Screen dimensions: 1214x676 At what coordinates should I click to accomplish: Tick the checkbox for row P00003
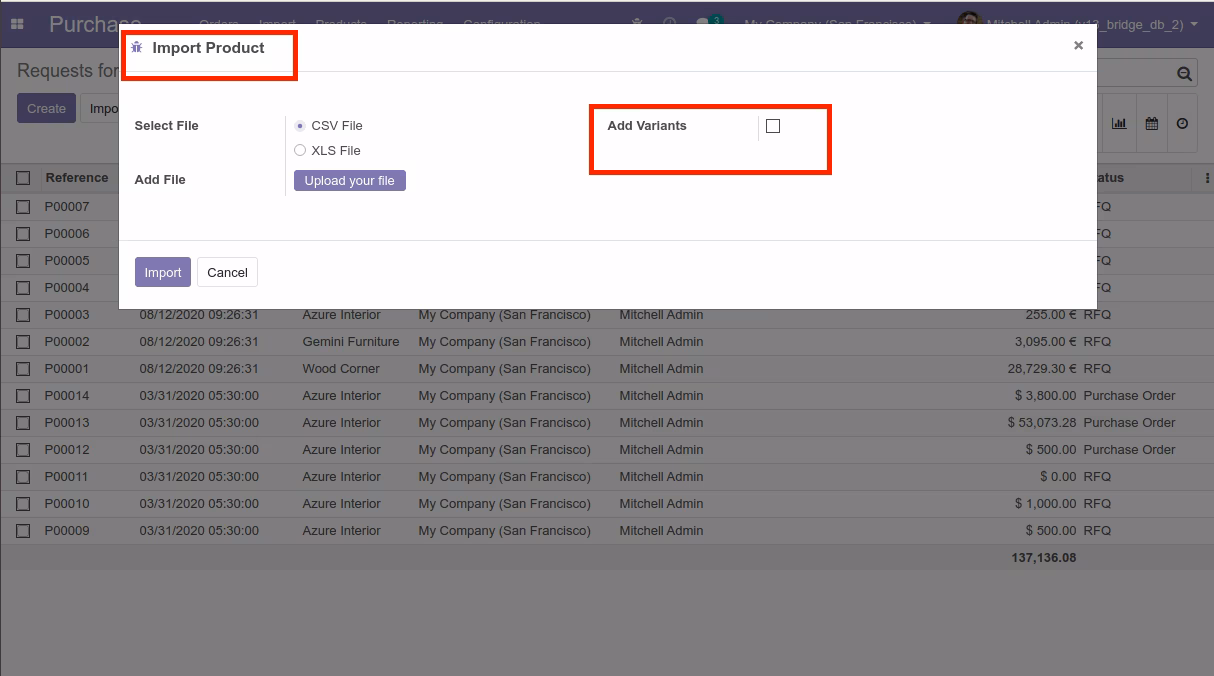click(23, 315)
